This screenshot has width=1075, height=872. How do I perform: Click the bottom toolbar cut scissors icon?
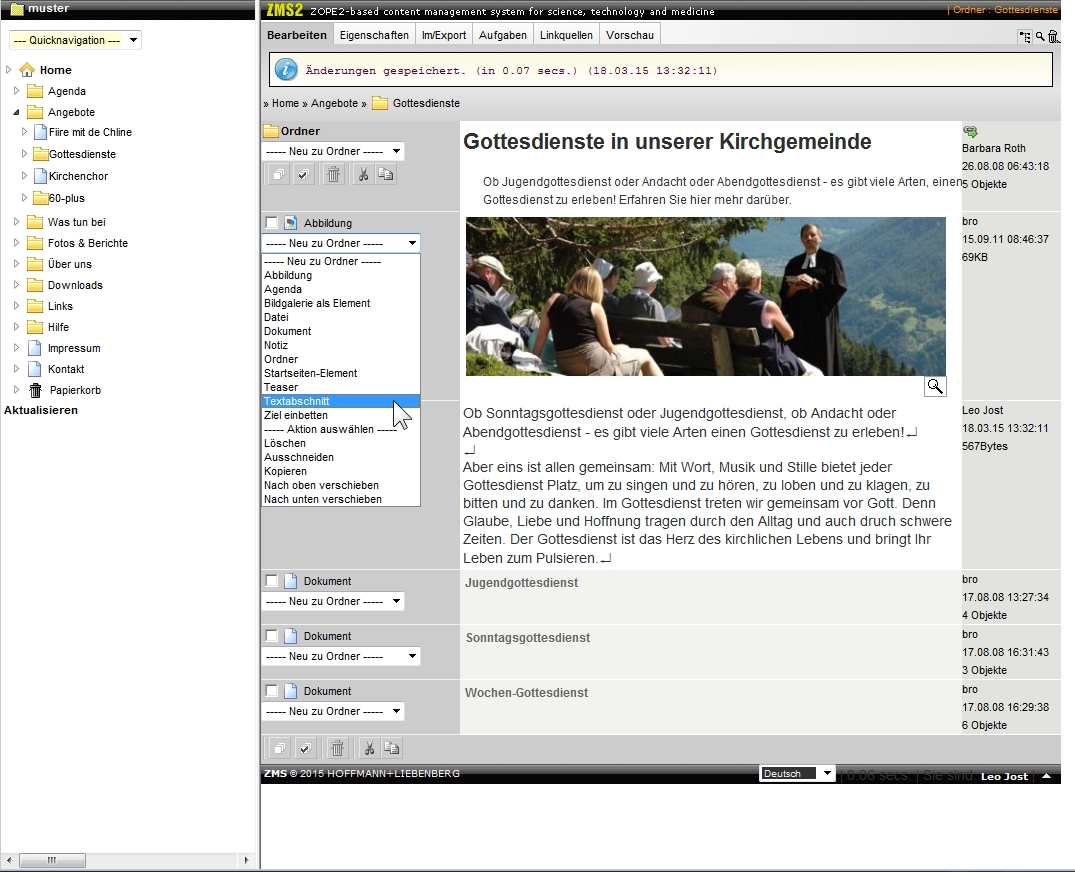(369, 748)
